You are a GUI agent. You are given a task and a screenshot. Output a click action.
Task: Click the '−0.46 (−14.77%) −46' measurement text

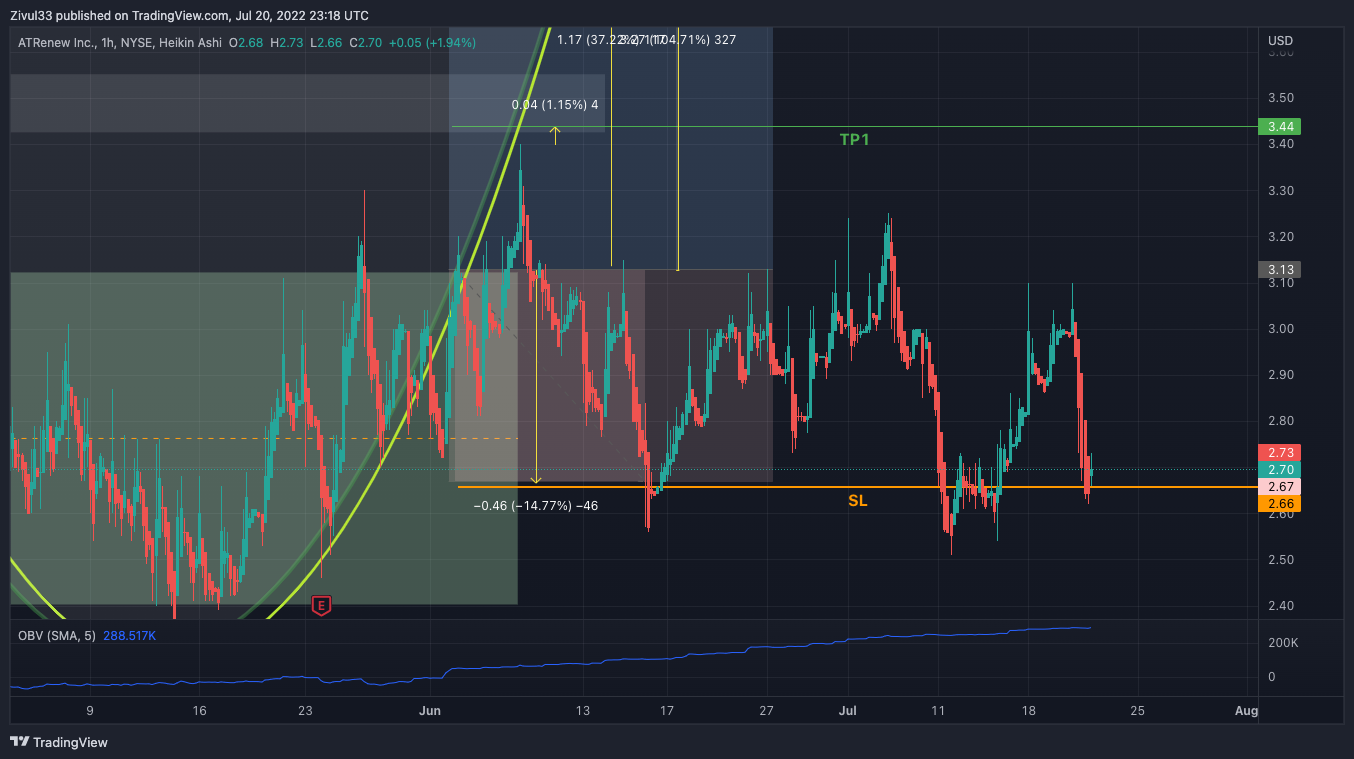click(x=536, y=506)
